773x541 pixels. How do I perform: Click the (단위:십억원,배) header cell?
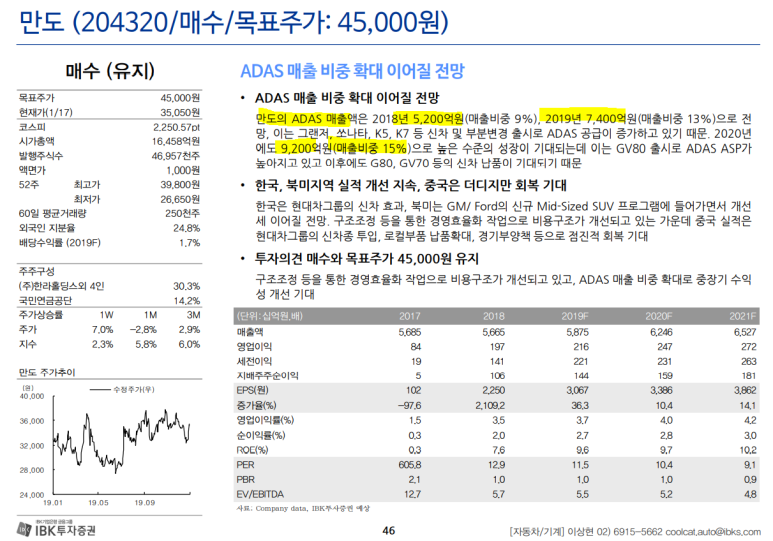pyautogui.click(x=270, y=316)
